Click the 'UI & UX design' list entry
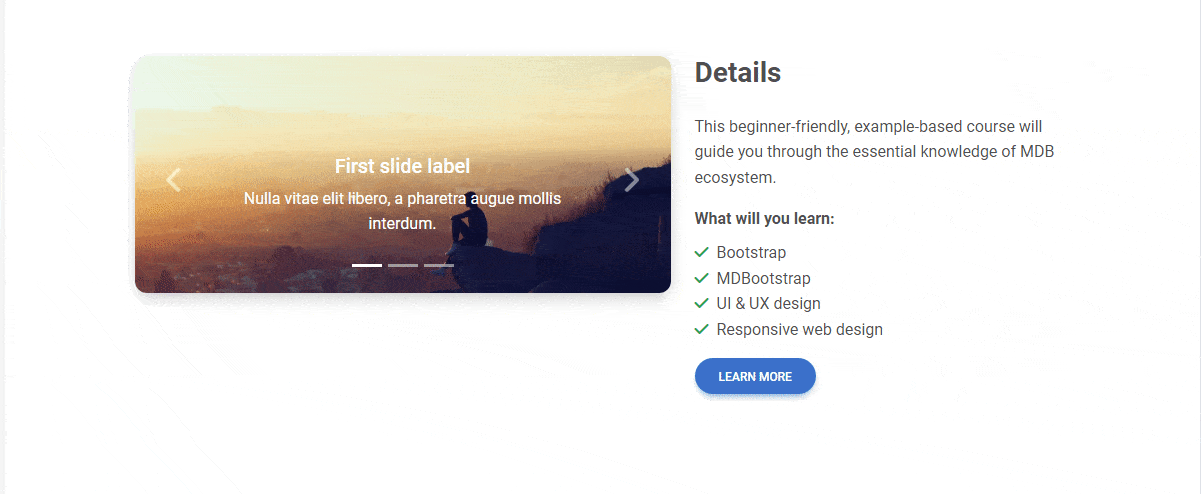 [768, 303]
